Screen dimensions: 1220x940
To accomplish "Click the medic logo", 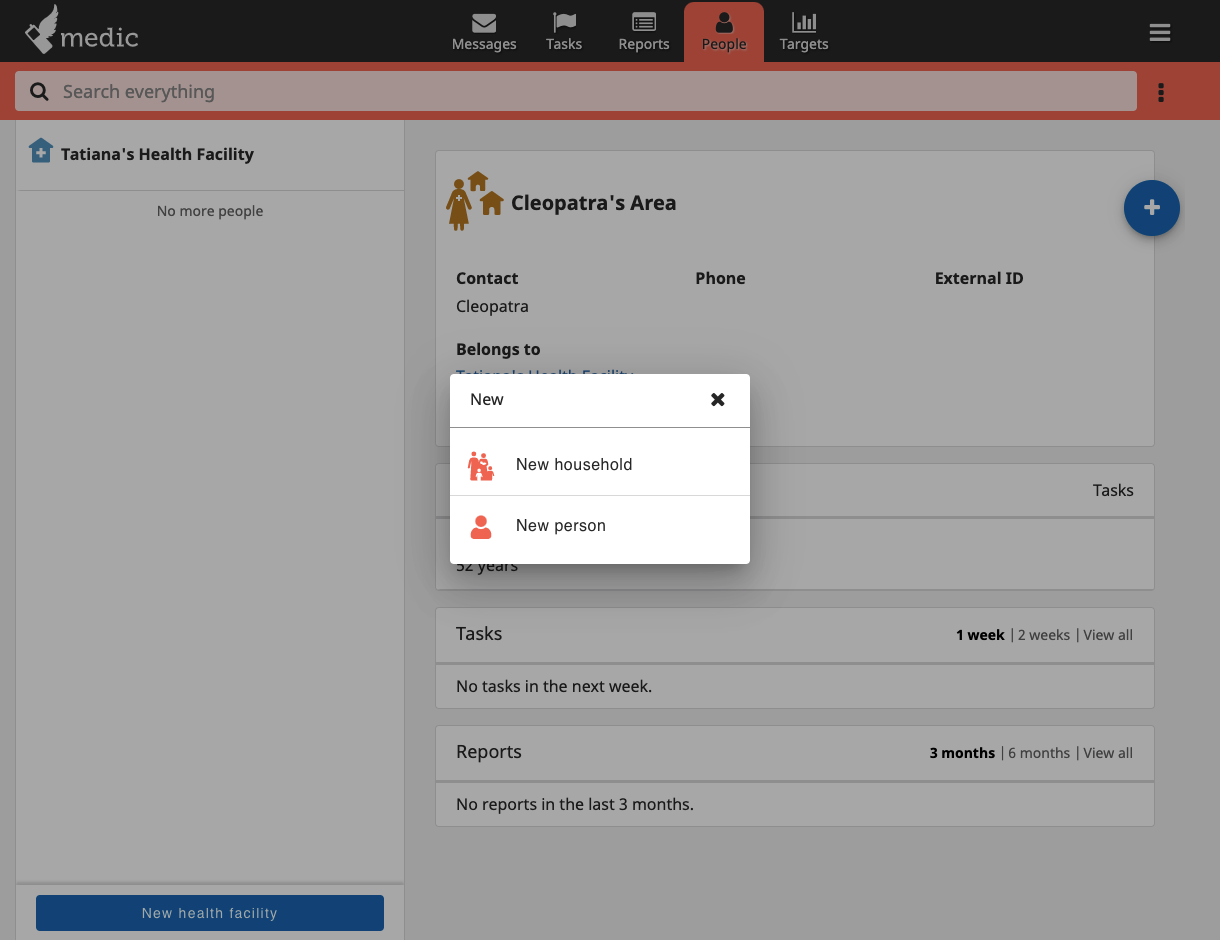I will coord(82,31).
